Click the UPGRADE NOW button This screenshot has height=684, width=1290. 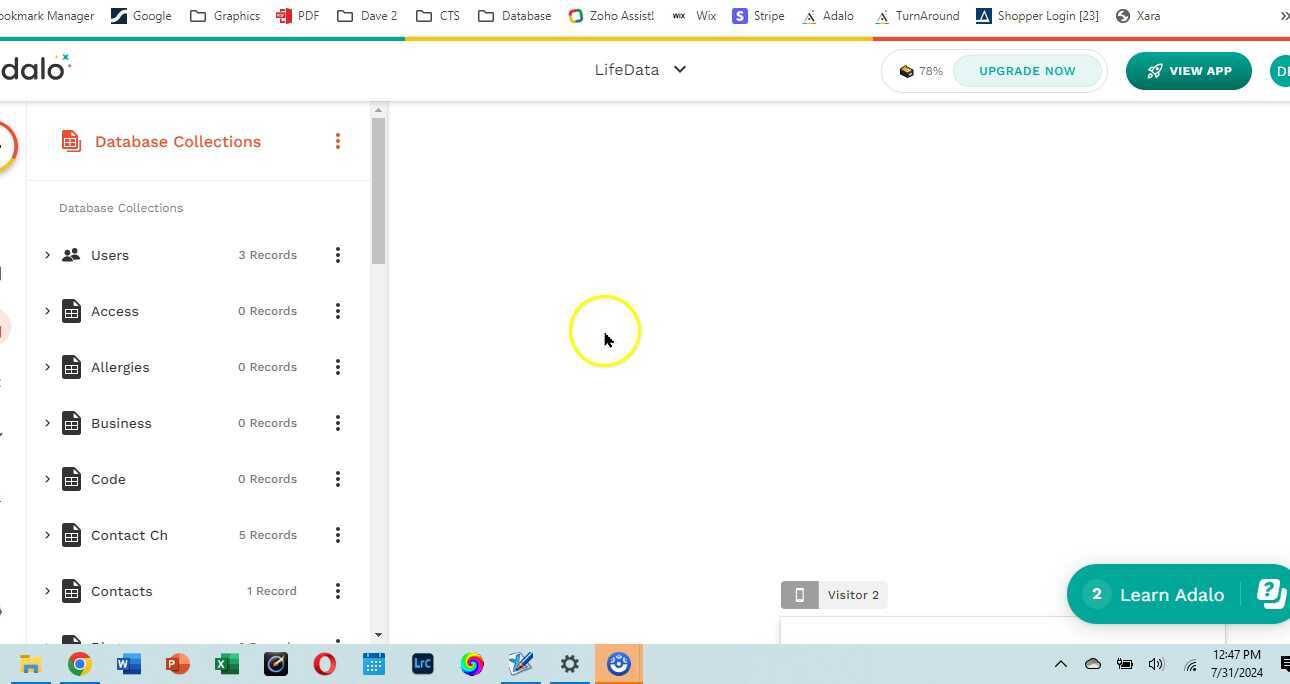pos(1027,71)
